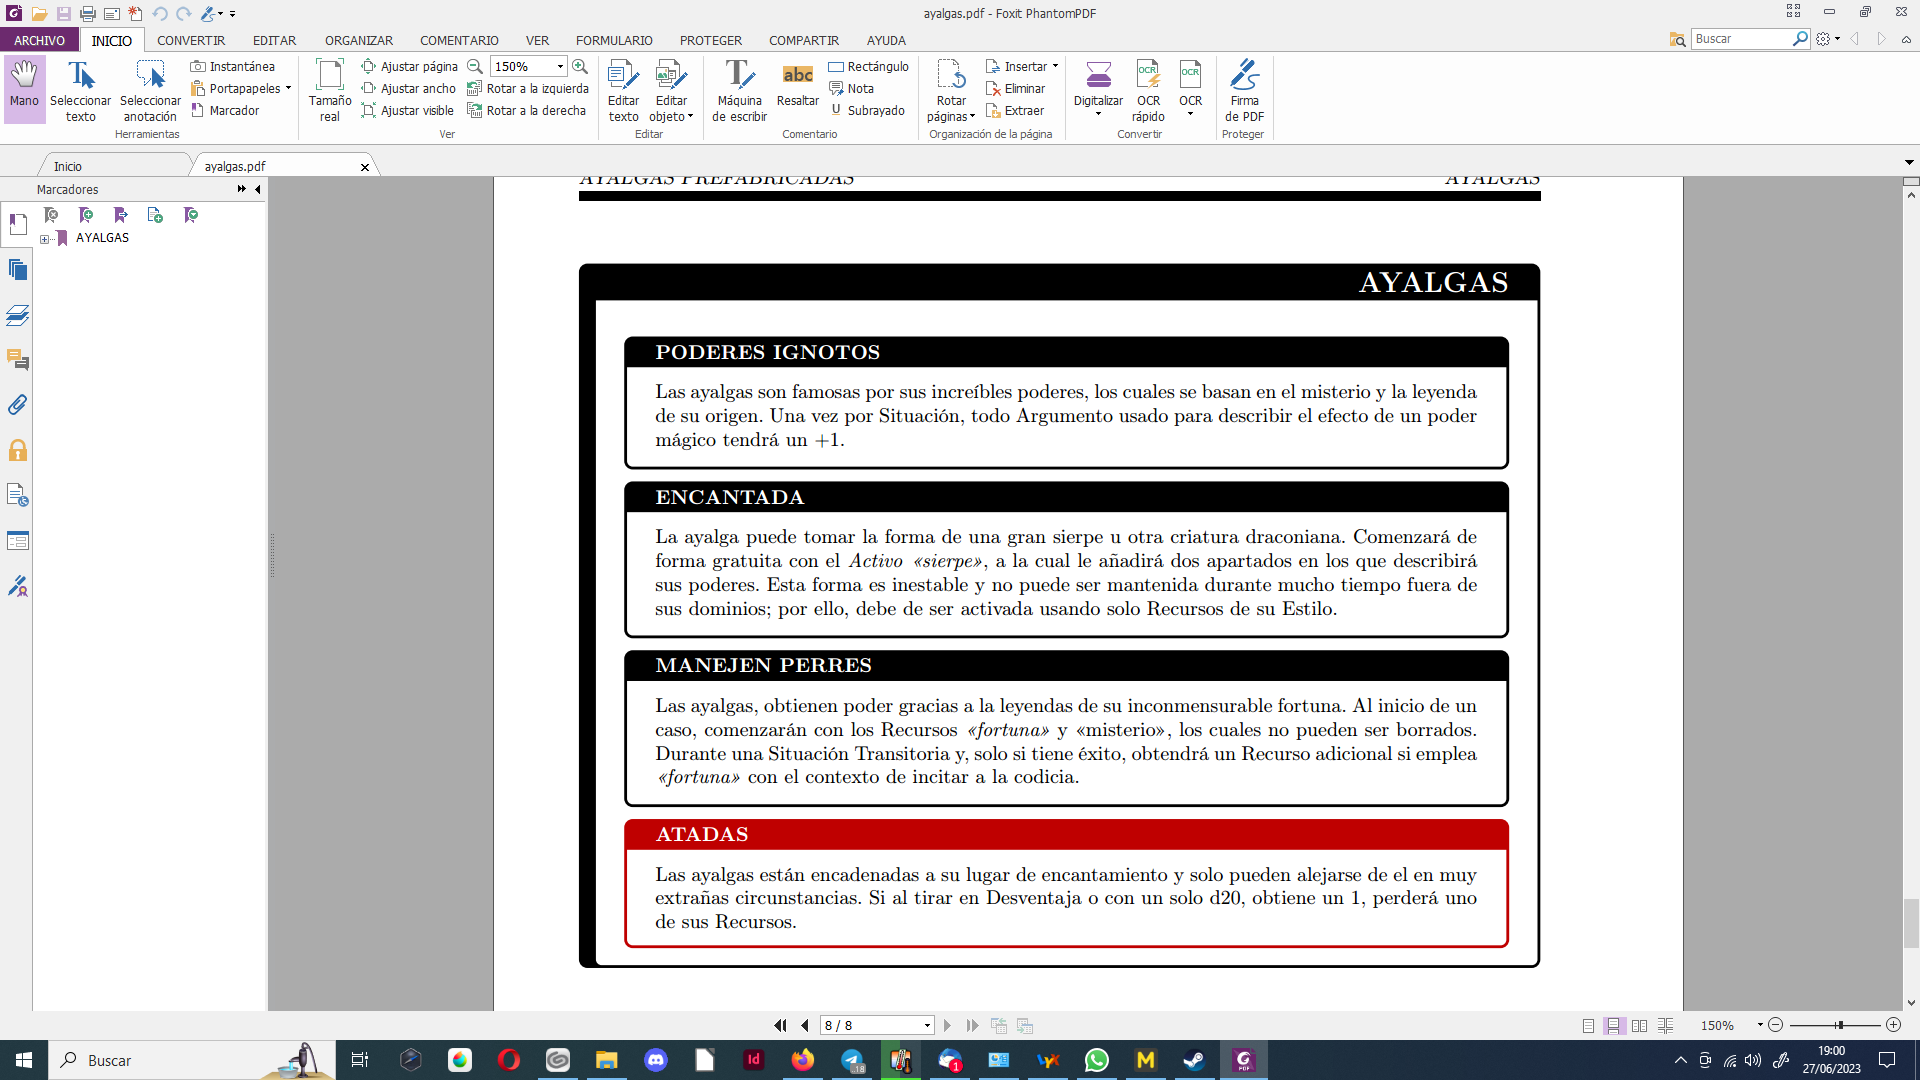Open Discord from taskbar
The height and width of the screenshot is (1080, 1920).
point(656,1060)
